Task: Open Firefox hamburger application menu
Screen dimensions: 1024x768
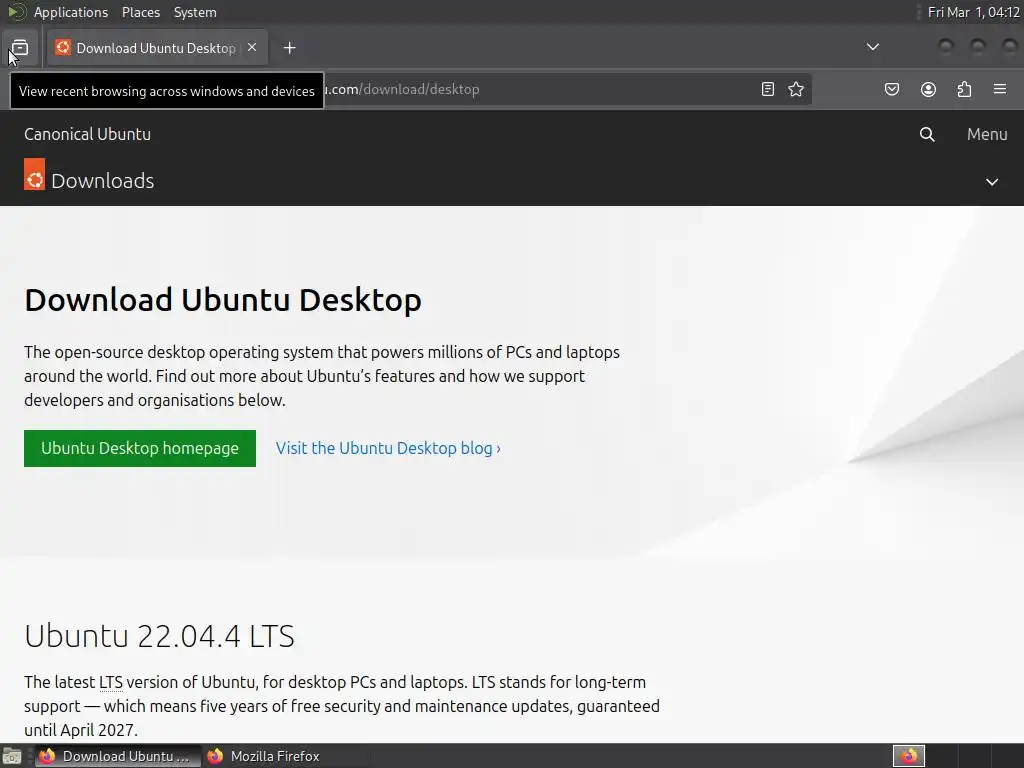Action: tap(1000, 89)
